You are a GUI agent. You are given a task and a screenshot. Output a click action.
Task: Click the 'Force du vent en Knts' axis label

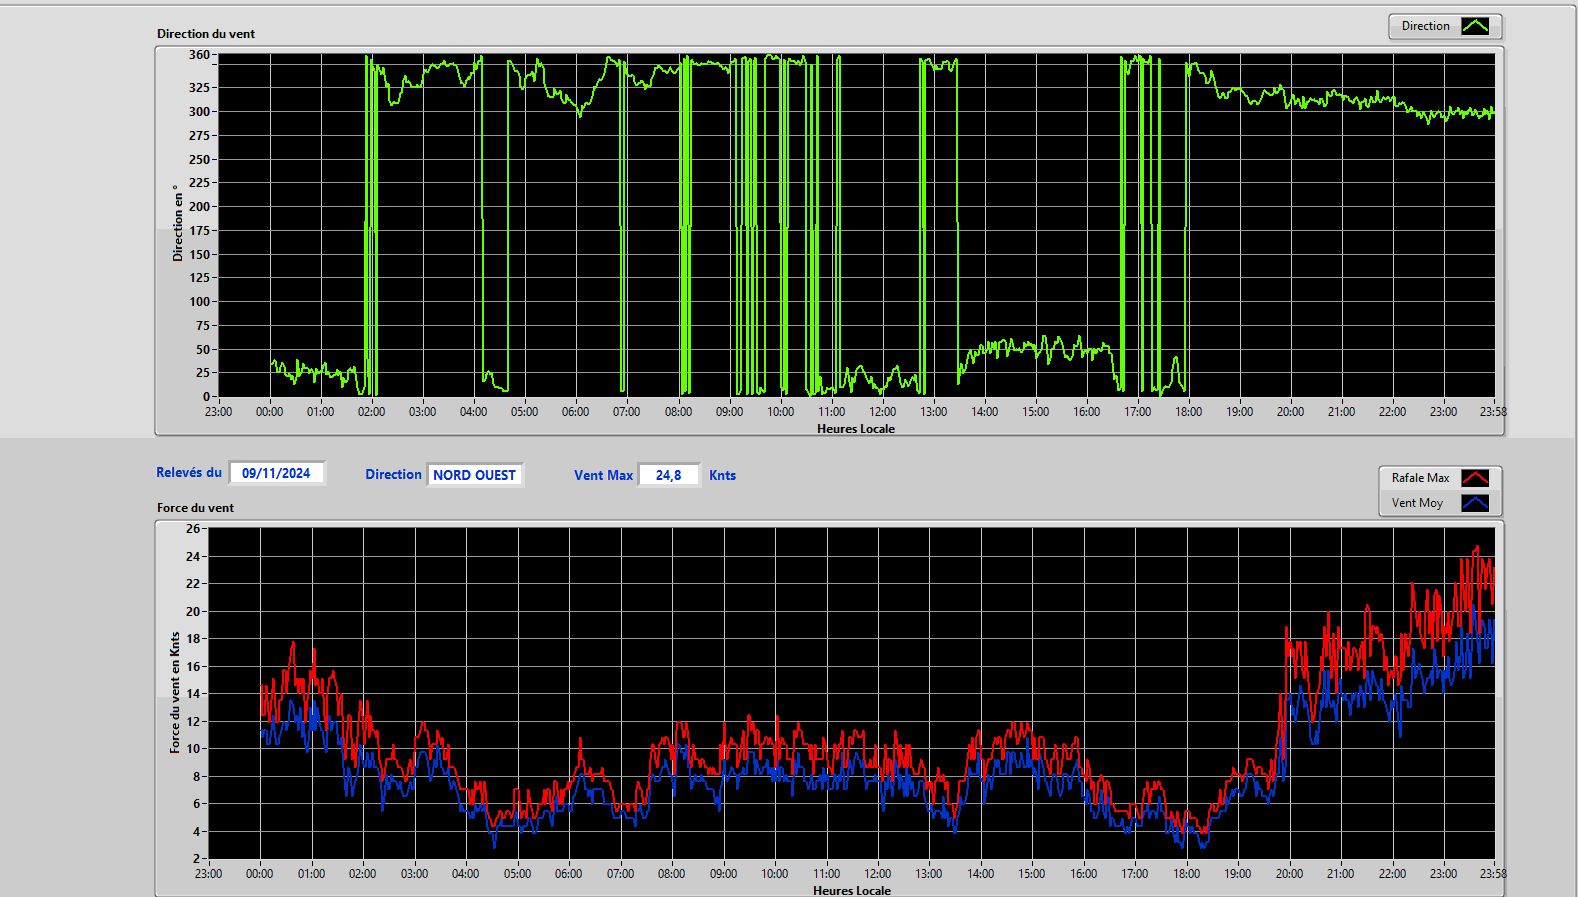tap(175, 692)
